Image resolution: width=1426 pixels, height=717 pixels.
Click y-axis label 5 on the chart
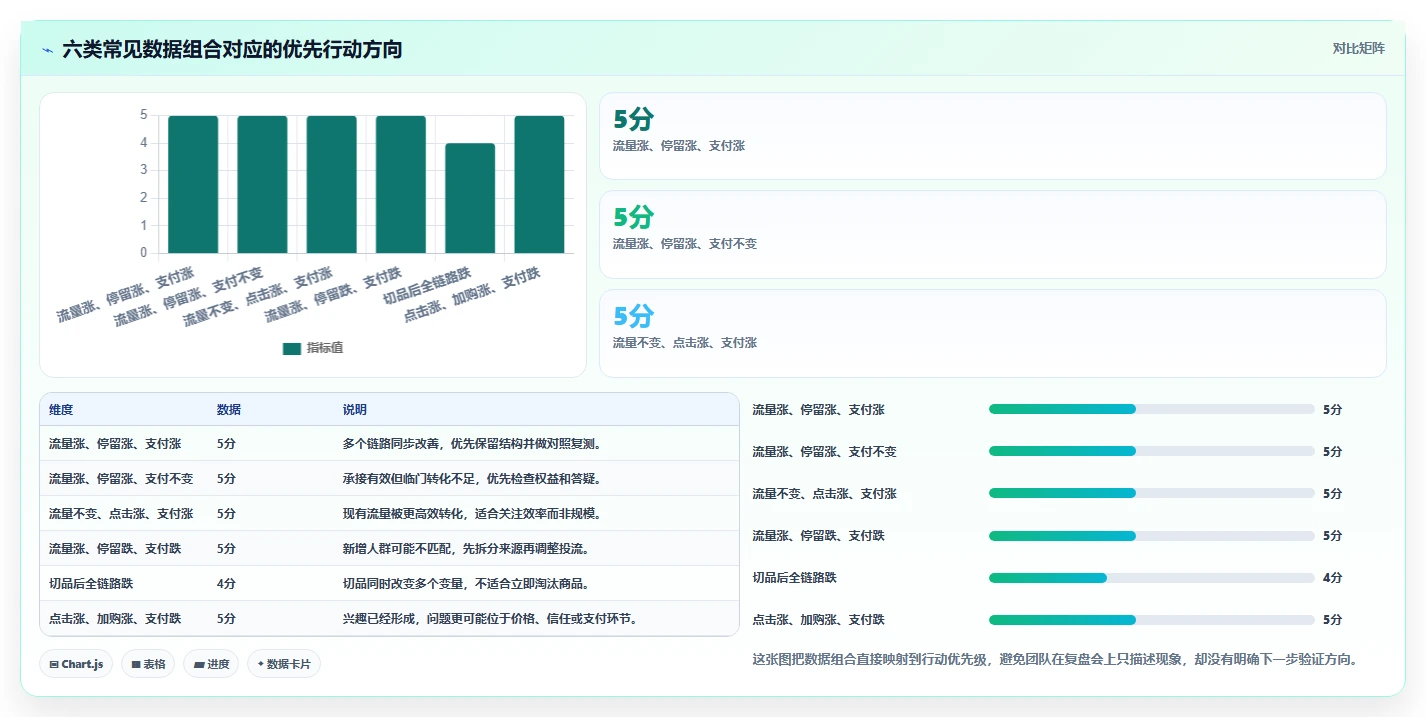[x=143, y=115]
